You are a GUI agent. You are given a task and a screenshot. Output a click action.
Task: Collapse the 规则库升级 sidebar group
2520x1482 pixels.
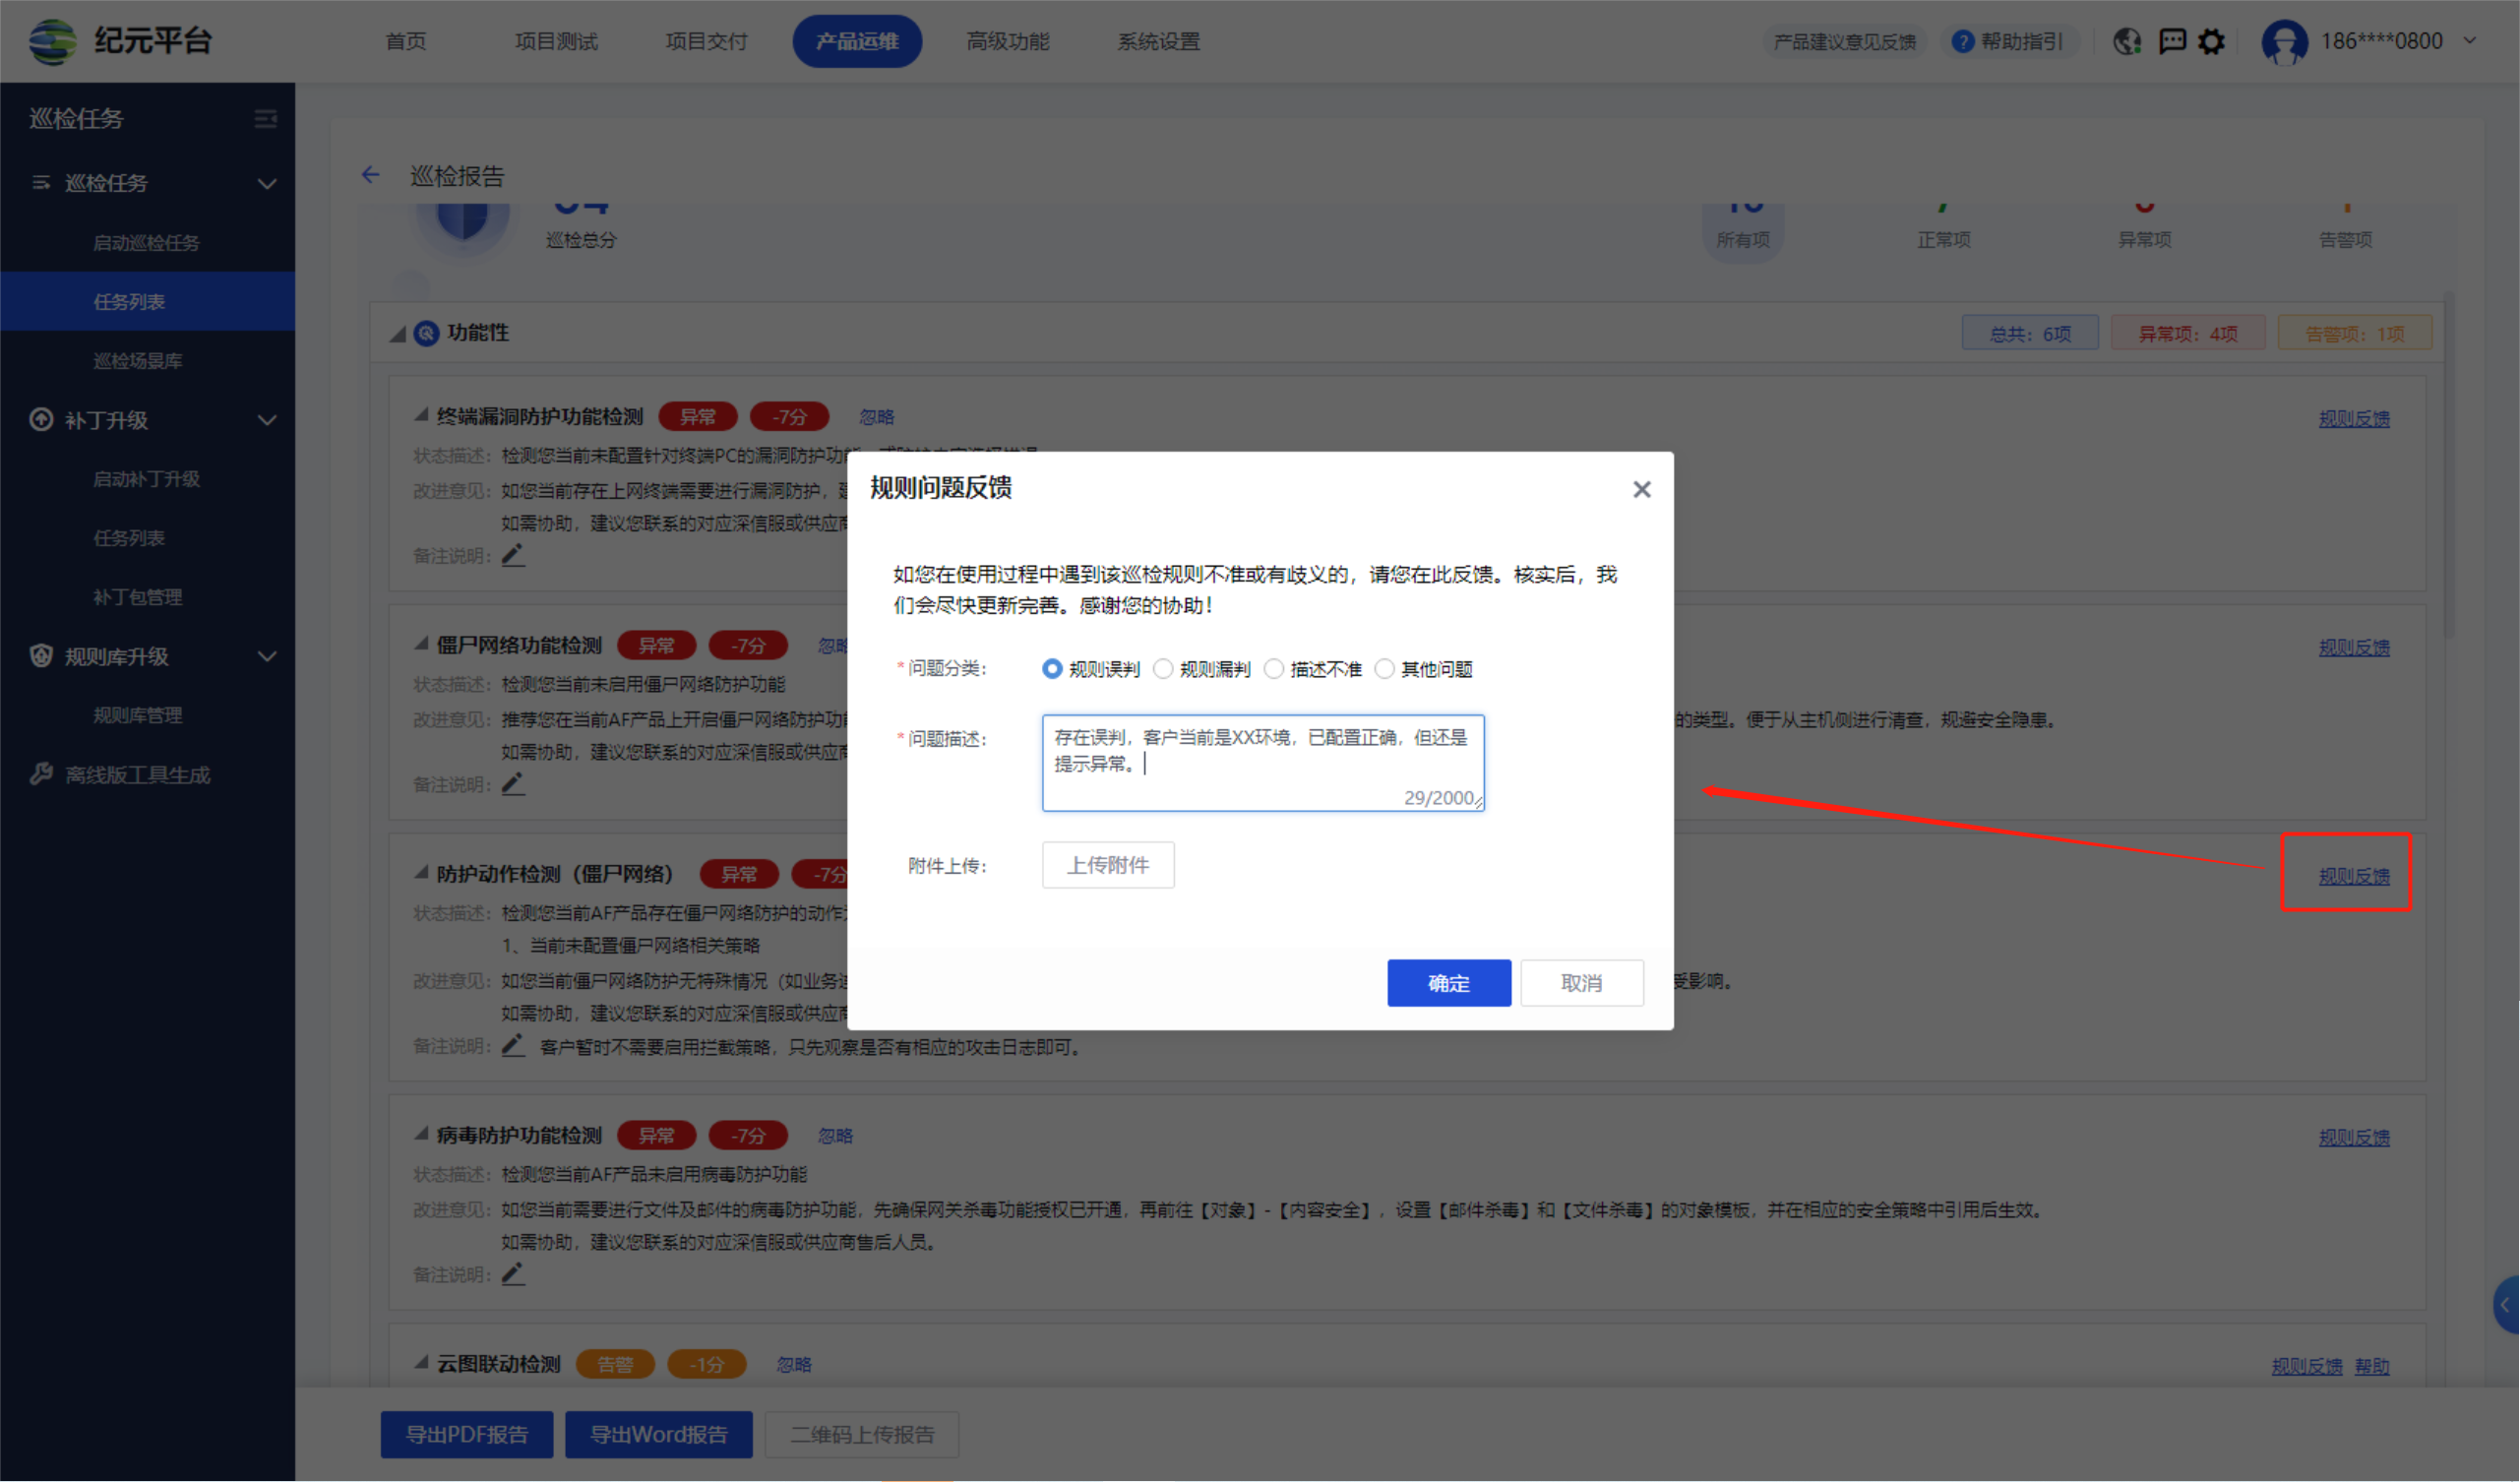[x=267, y=657]
